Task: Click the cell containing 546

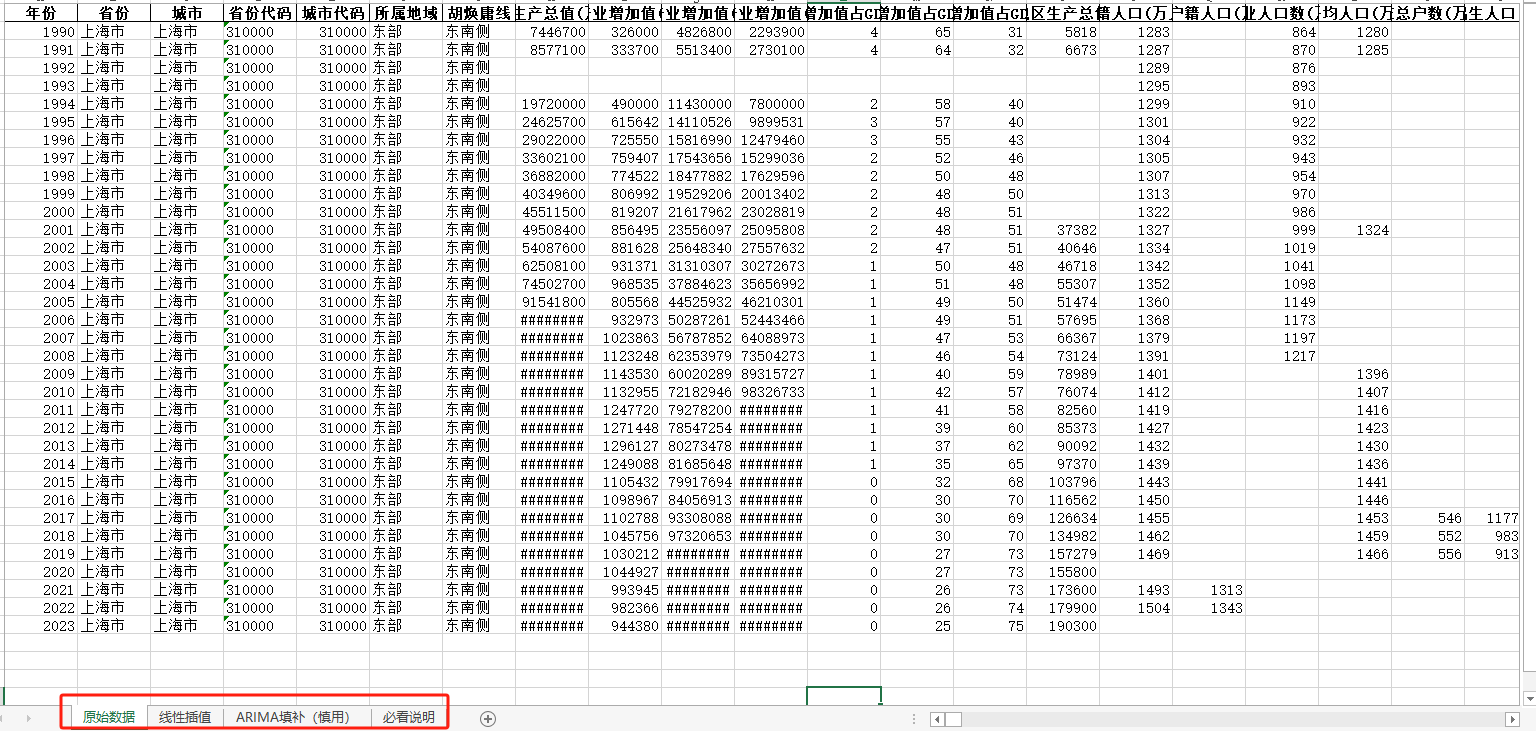Action: 1428,518
